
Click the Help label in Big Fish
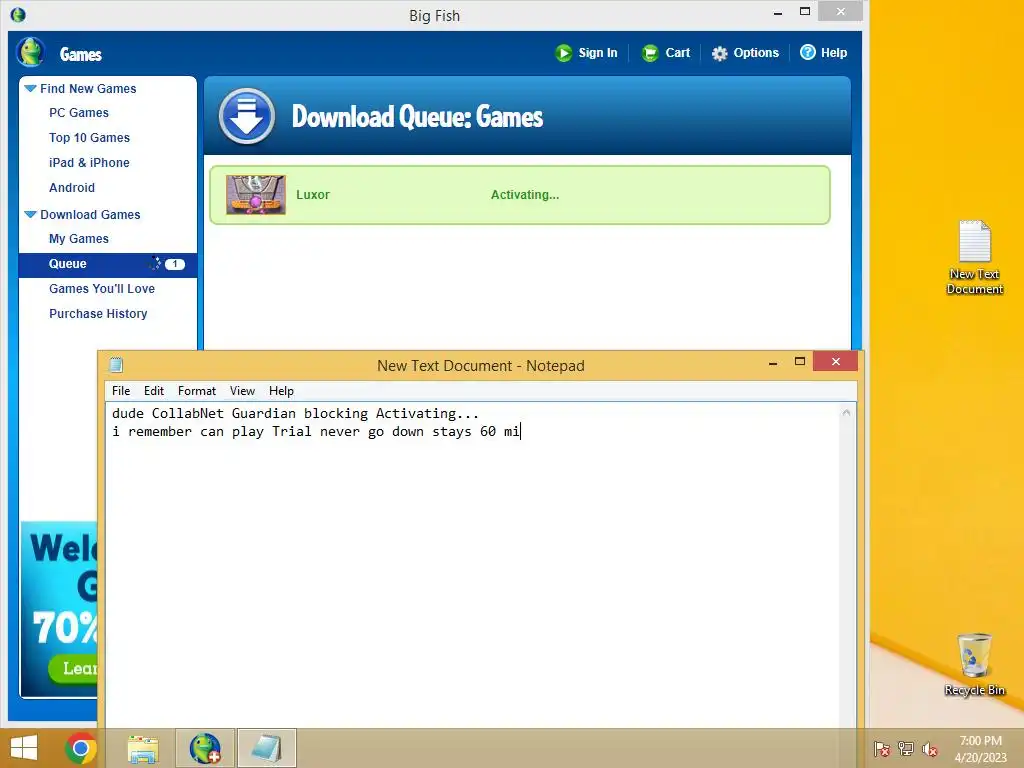[834, 53]
